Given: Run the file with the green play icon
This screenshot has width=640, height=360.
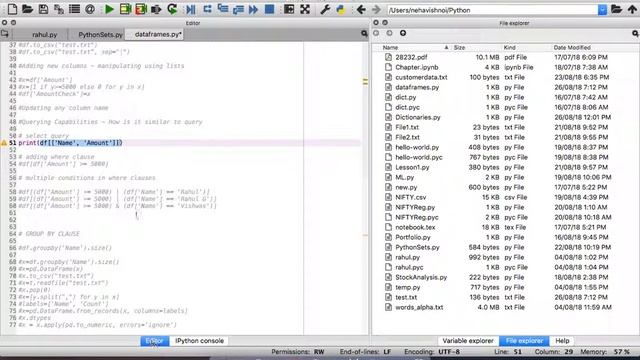Looking at the screenshot, I should [109, 9].
